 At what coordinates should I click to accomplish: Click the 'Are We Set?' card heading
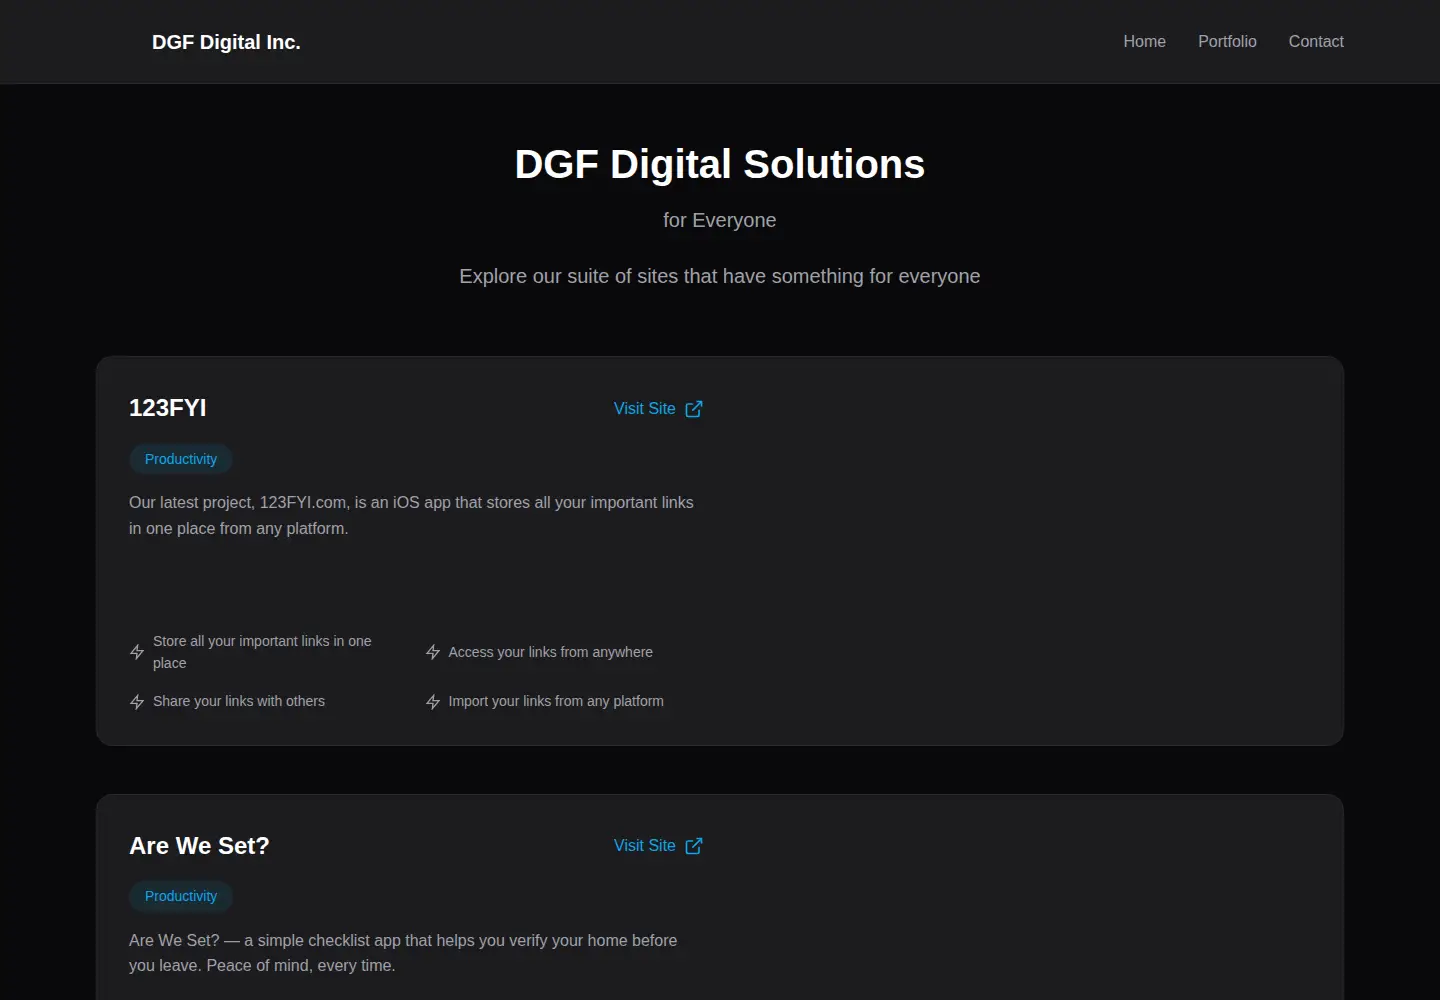coord(199,846)
